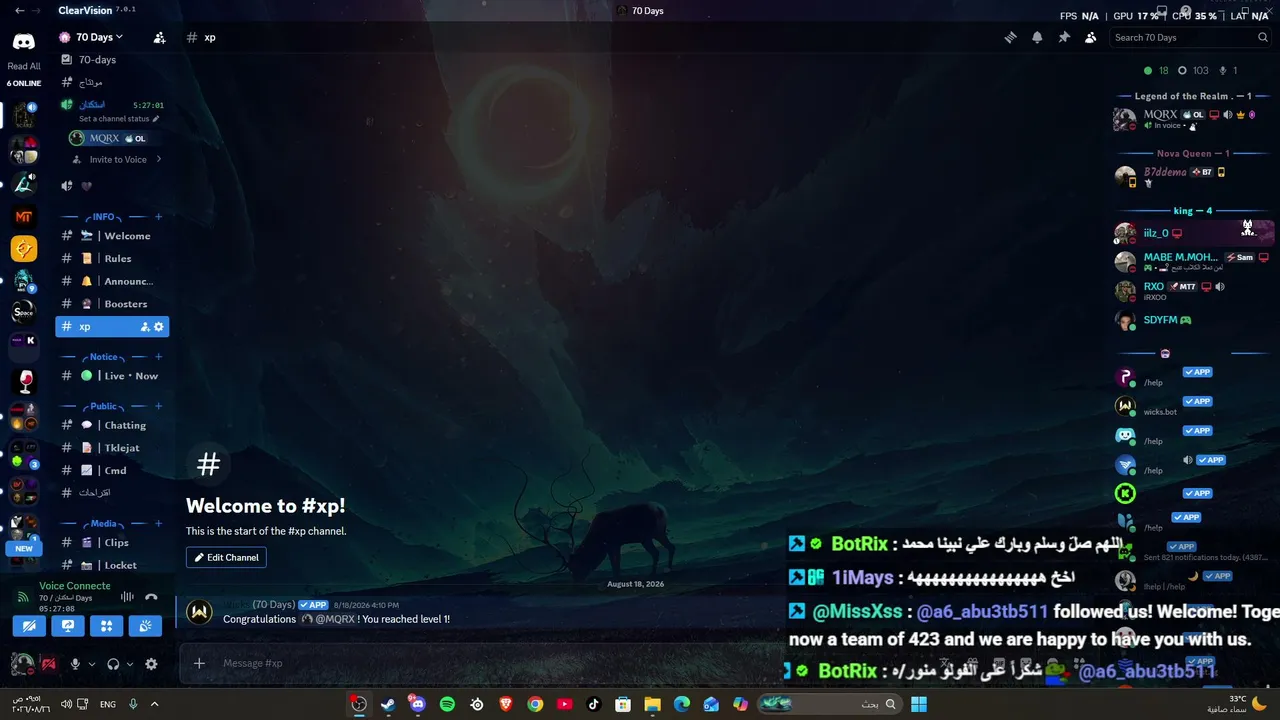Image resolution: width=1280 pixels, height=720 pixels.
Task: Toggle noise suppression waveform icon
Action: [x=127, y=597]
